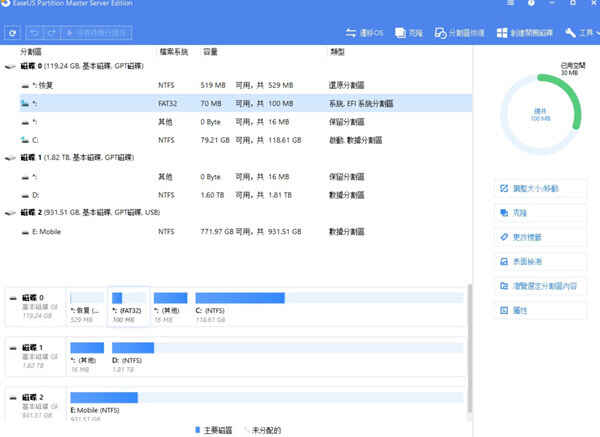Click Surface Test in the right panel
The image size is (600, 437).
[x=540, y=262]
